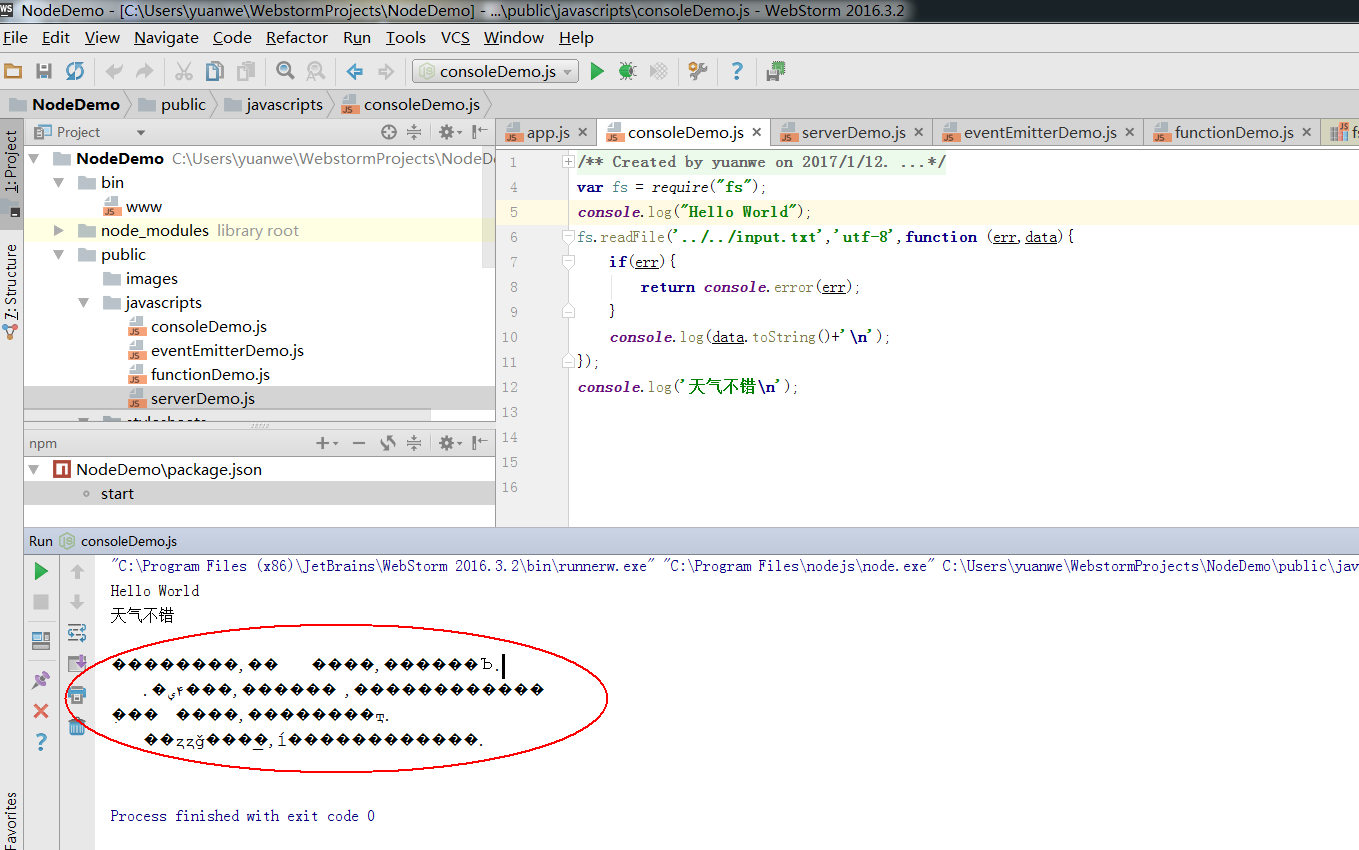Expand the node_modules folder
This screenshot has height=850, width=1359.
(59, 231)
